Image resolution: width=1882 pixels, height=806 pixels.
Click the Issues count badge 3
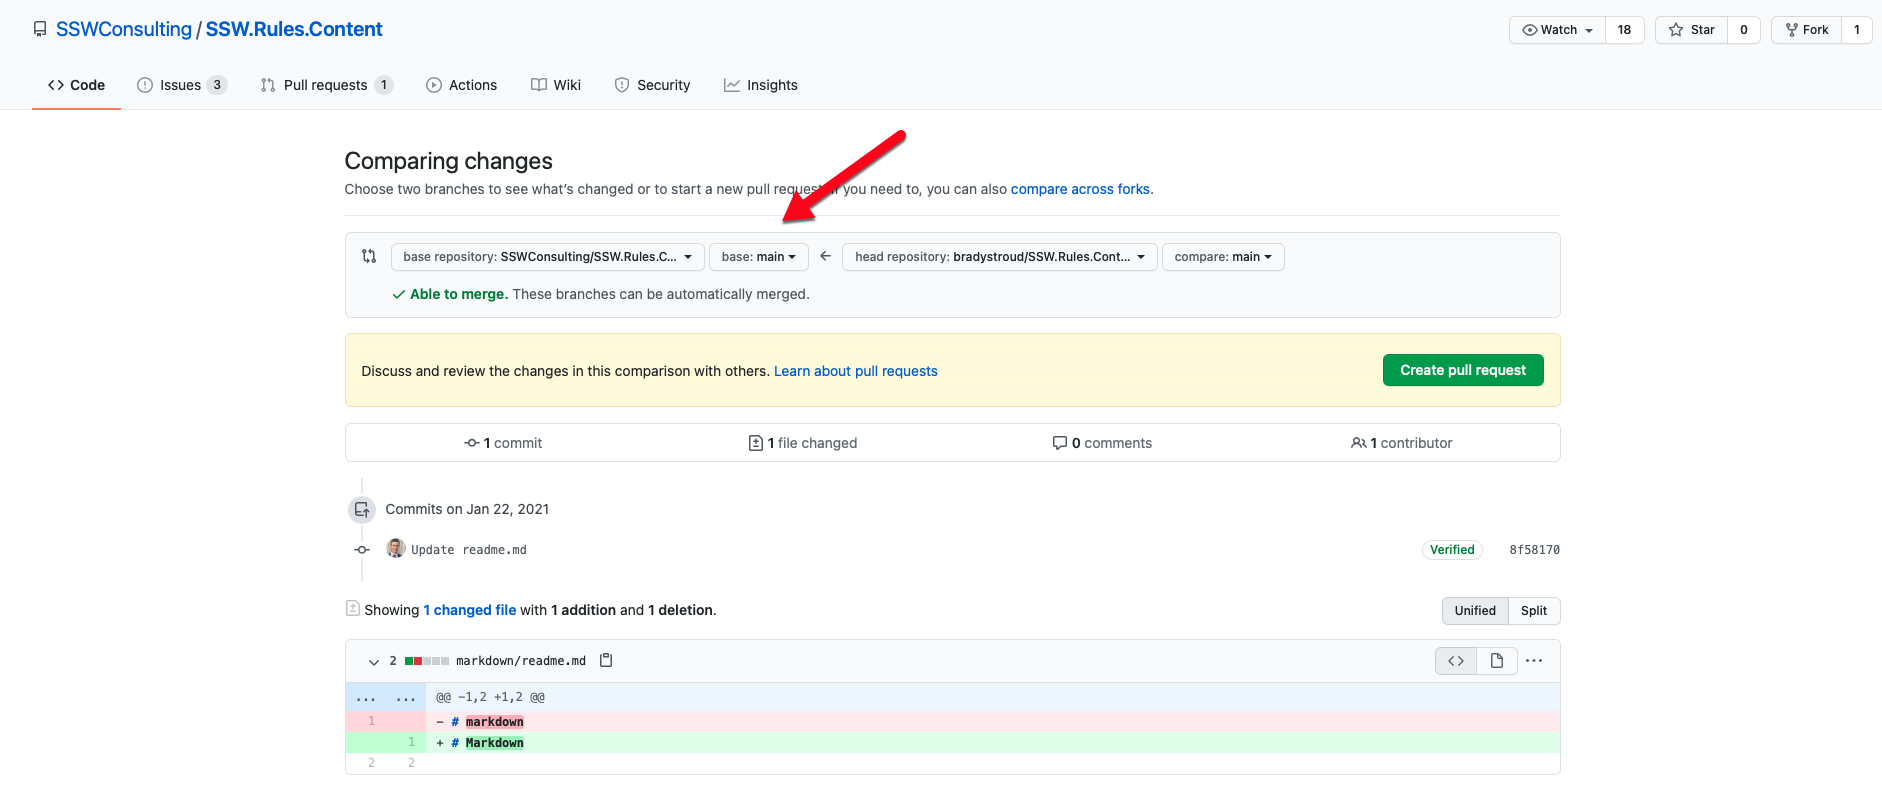click(217, 85)
